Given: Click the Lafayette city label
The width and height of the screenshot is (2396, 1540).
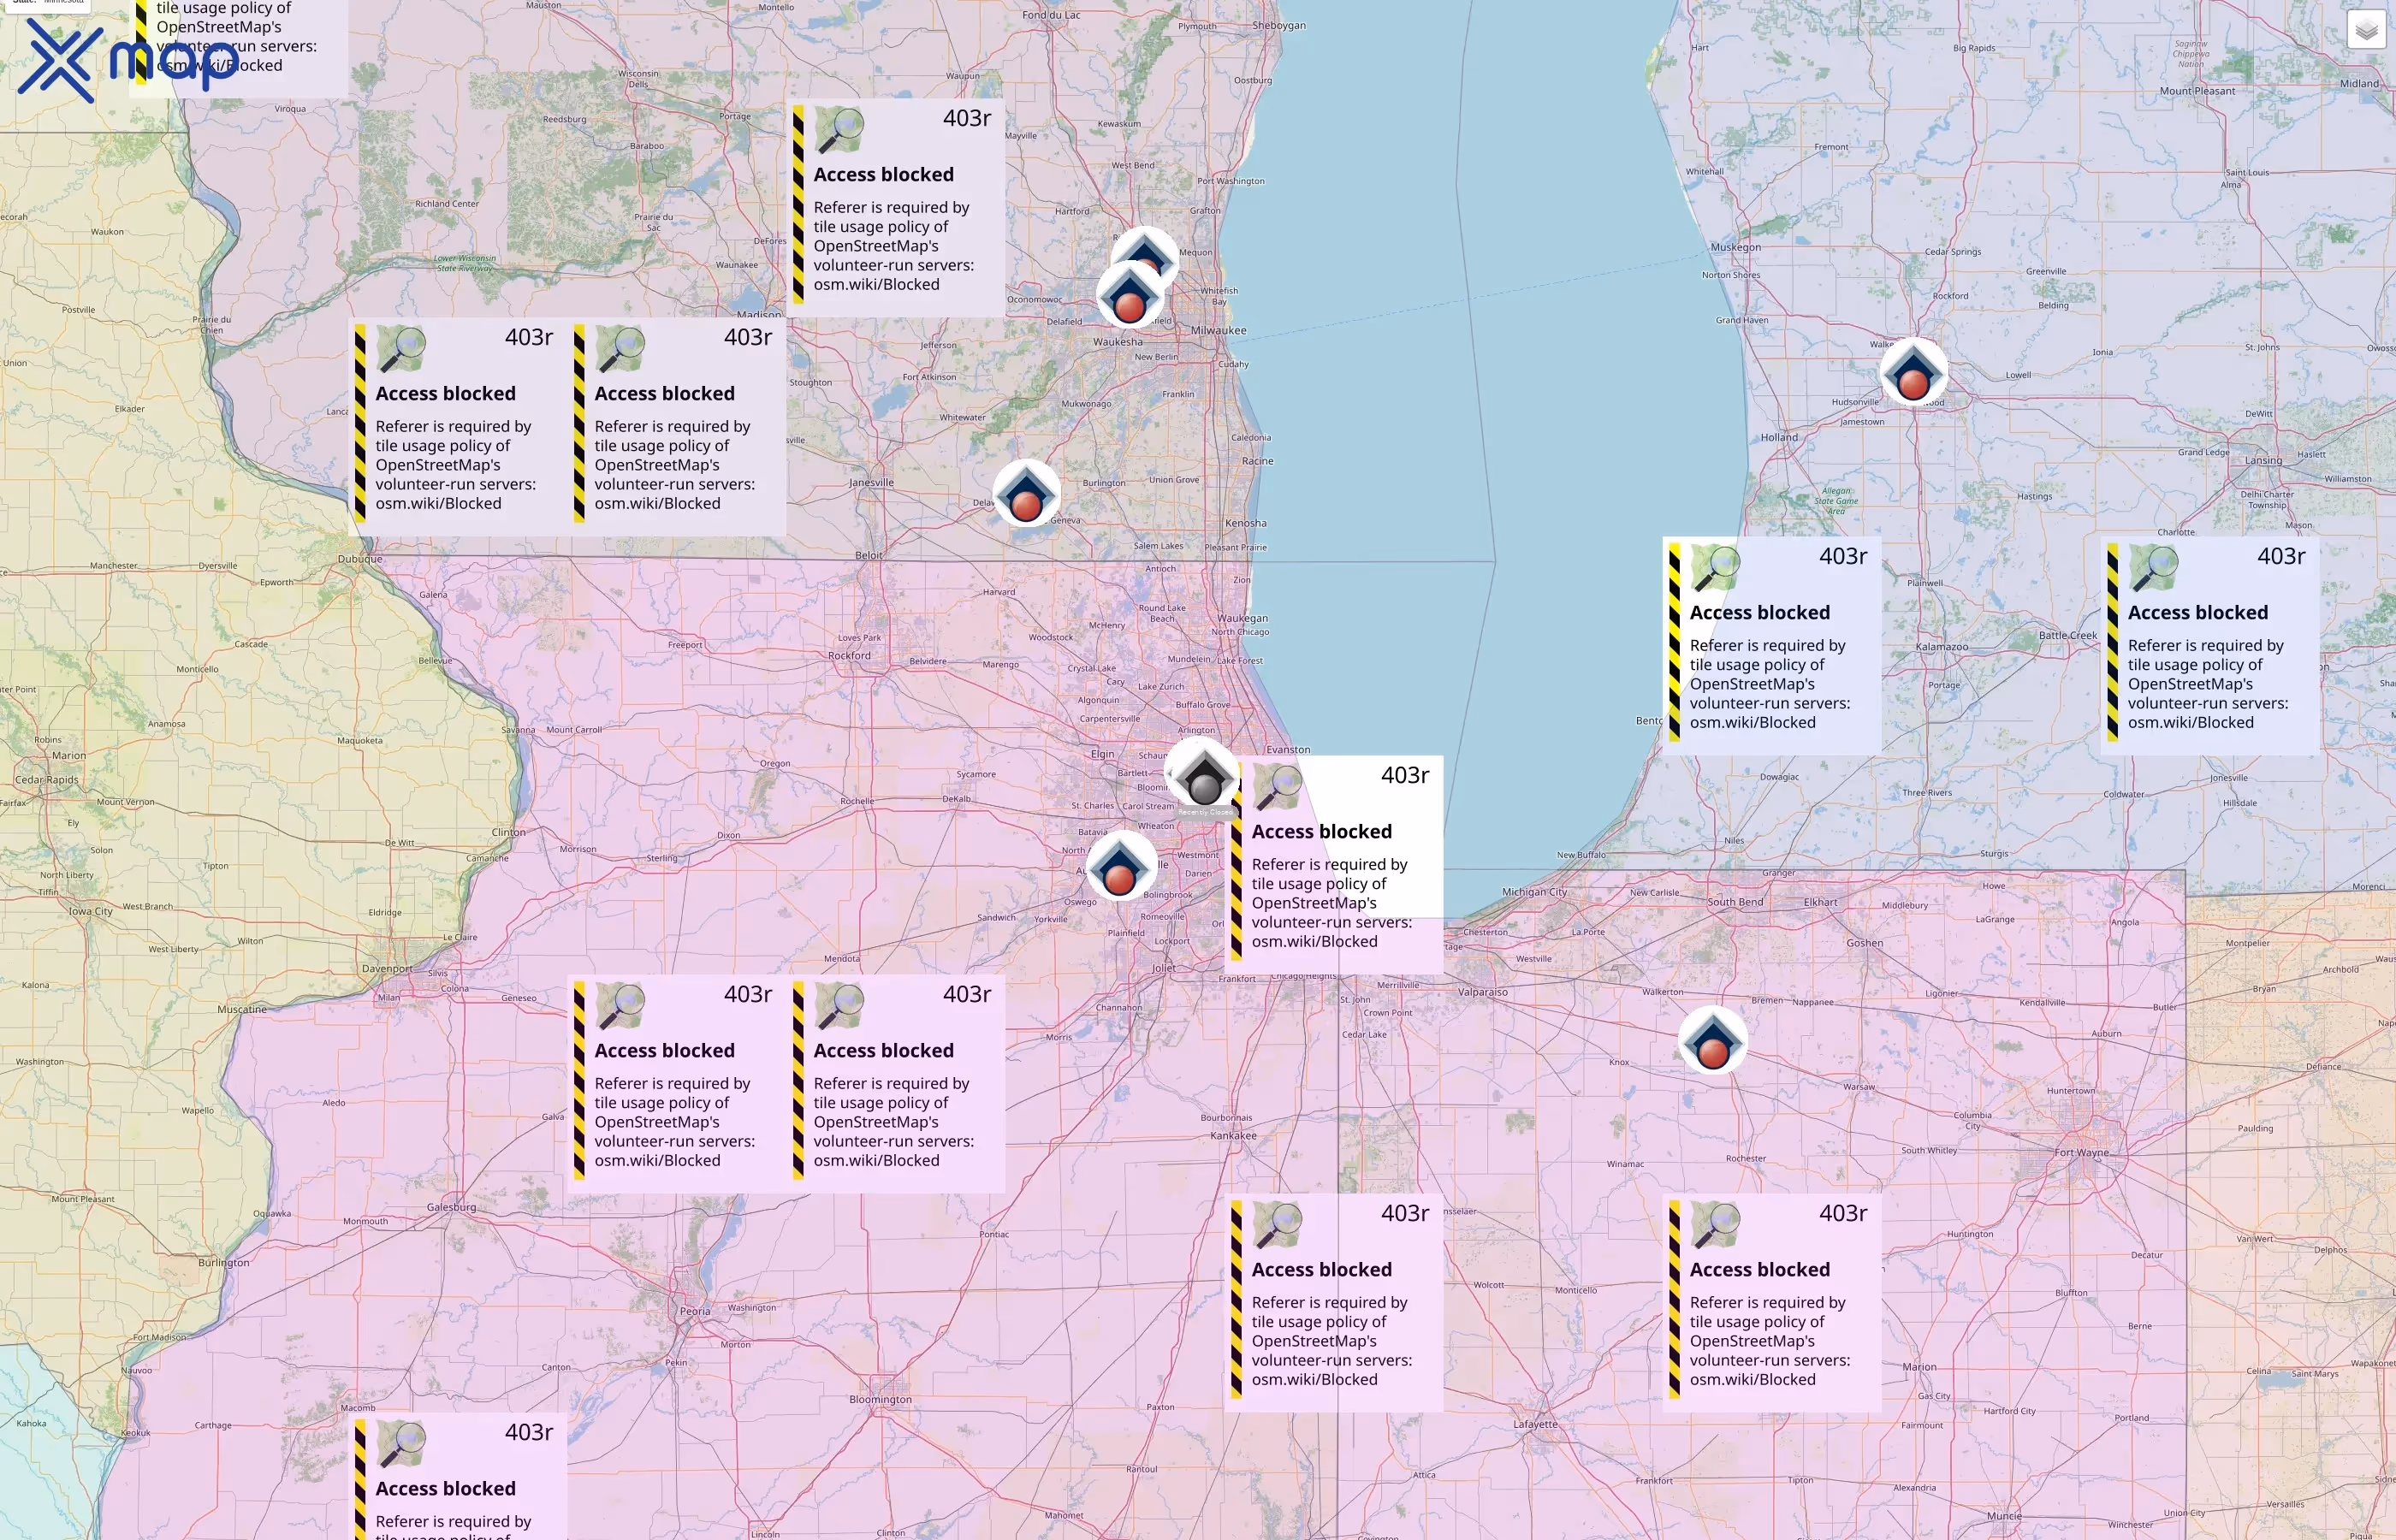Looking at the screenshot, I should (x=1535, y=1425).
